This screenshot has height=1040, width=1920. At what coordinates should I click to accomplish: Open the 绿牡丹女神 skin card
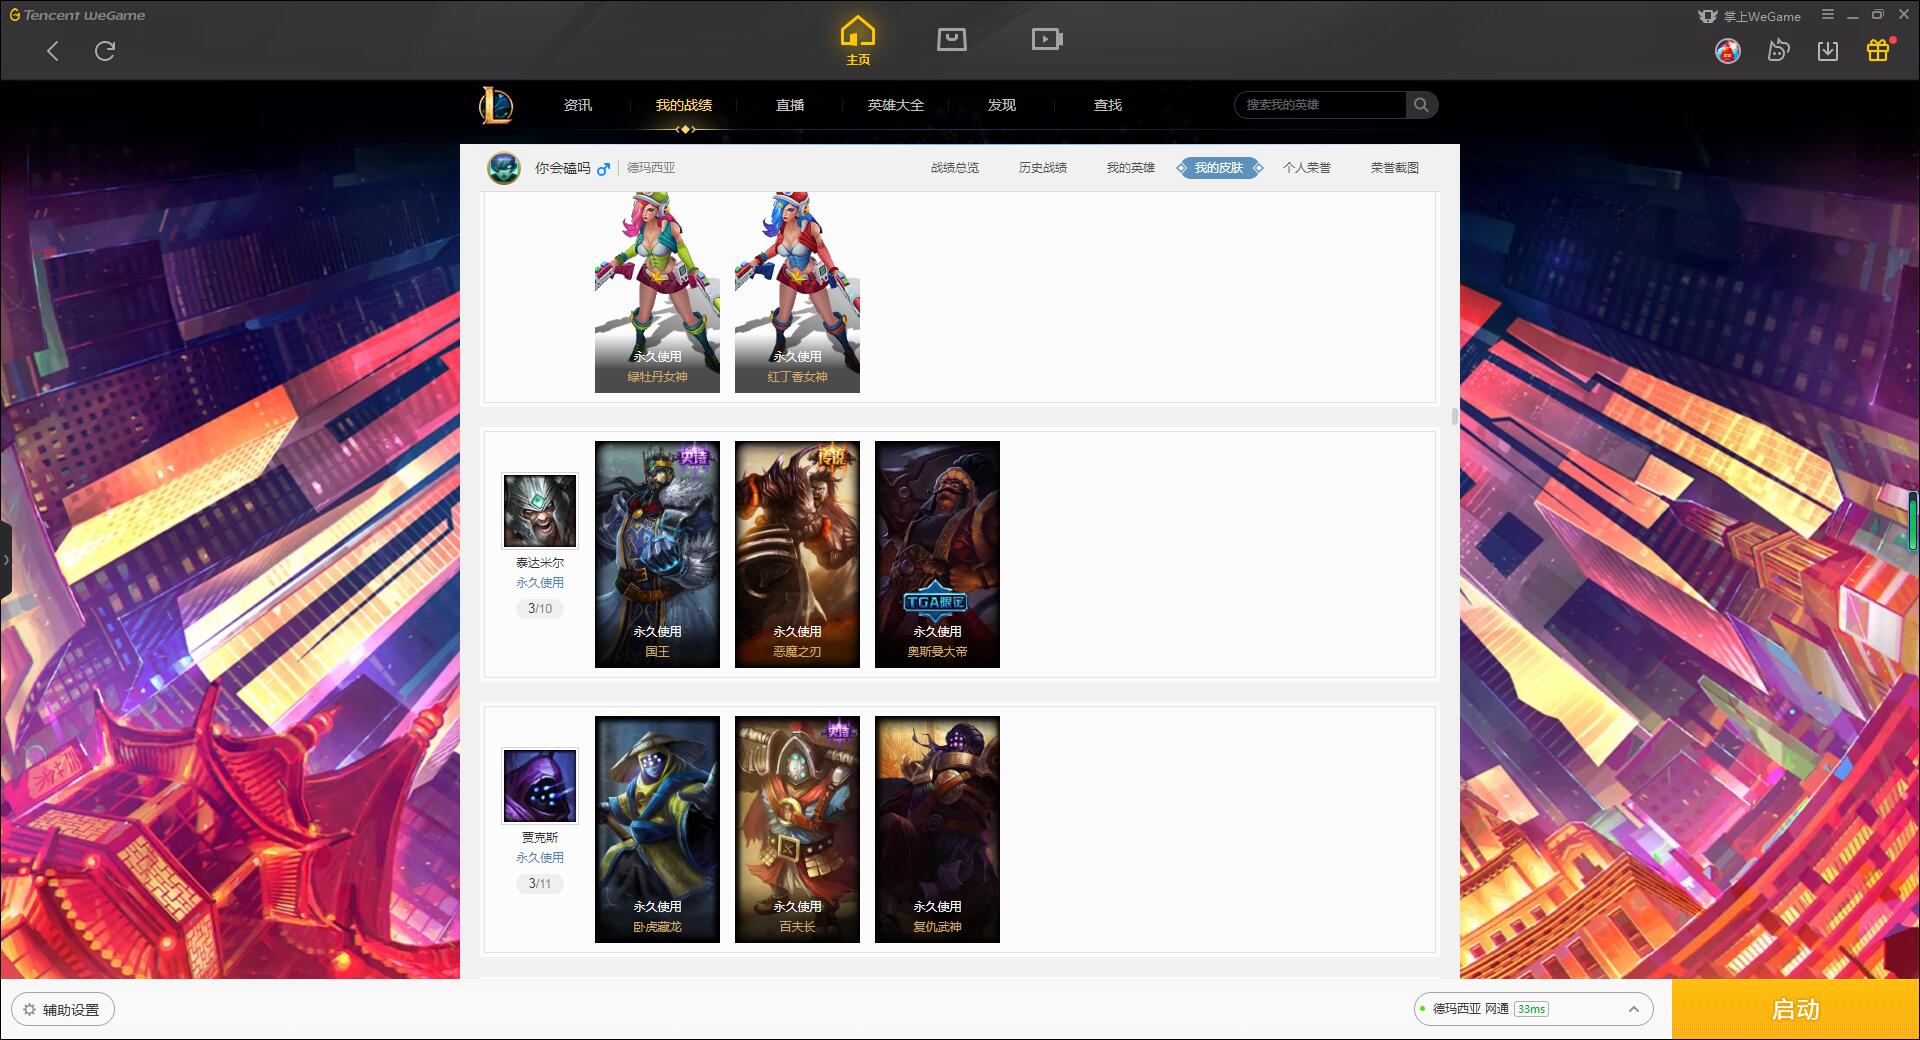click(x=657, y=292)
